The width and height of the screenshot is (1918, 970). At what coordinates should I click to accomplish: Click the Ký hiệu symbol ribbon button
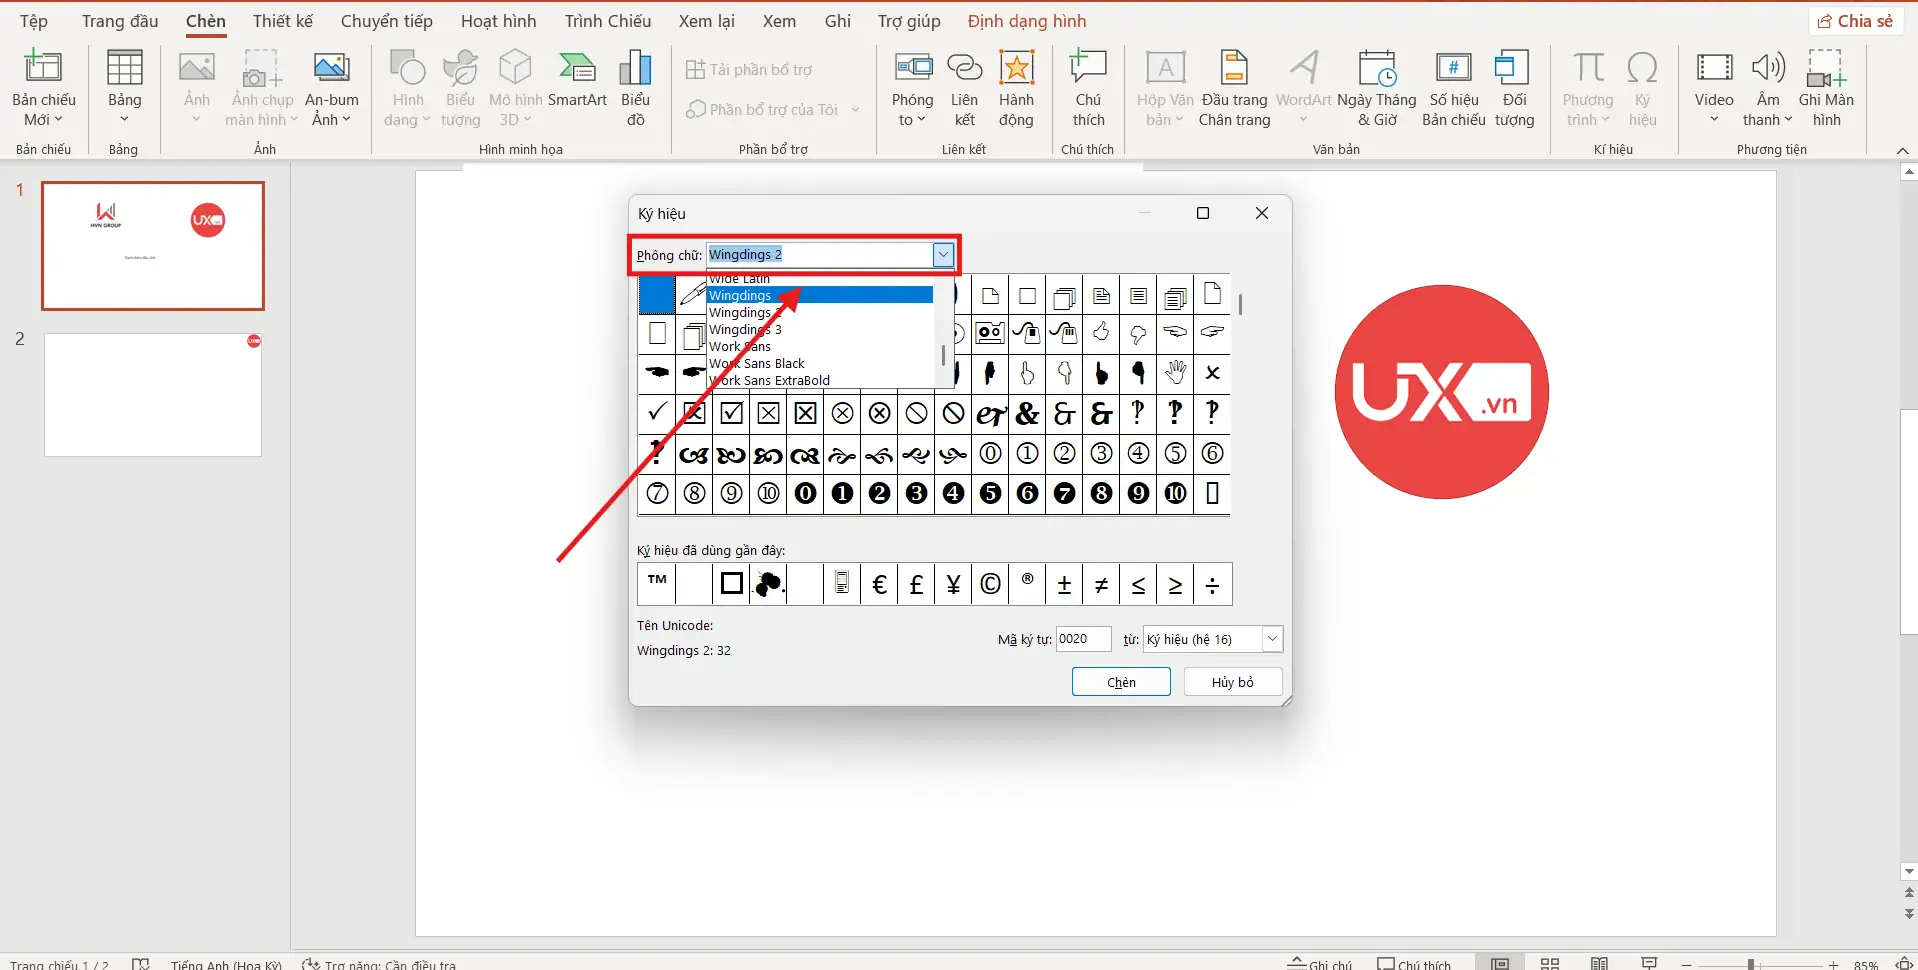pos(1642,89)
